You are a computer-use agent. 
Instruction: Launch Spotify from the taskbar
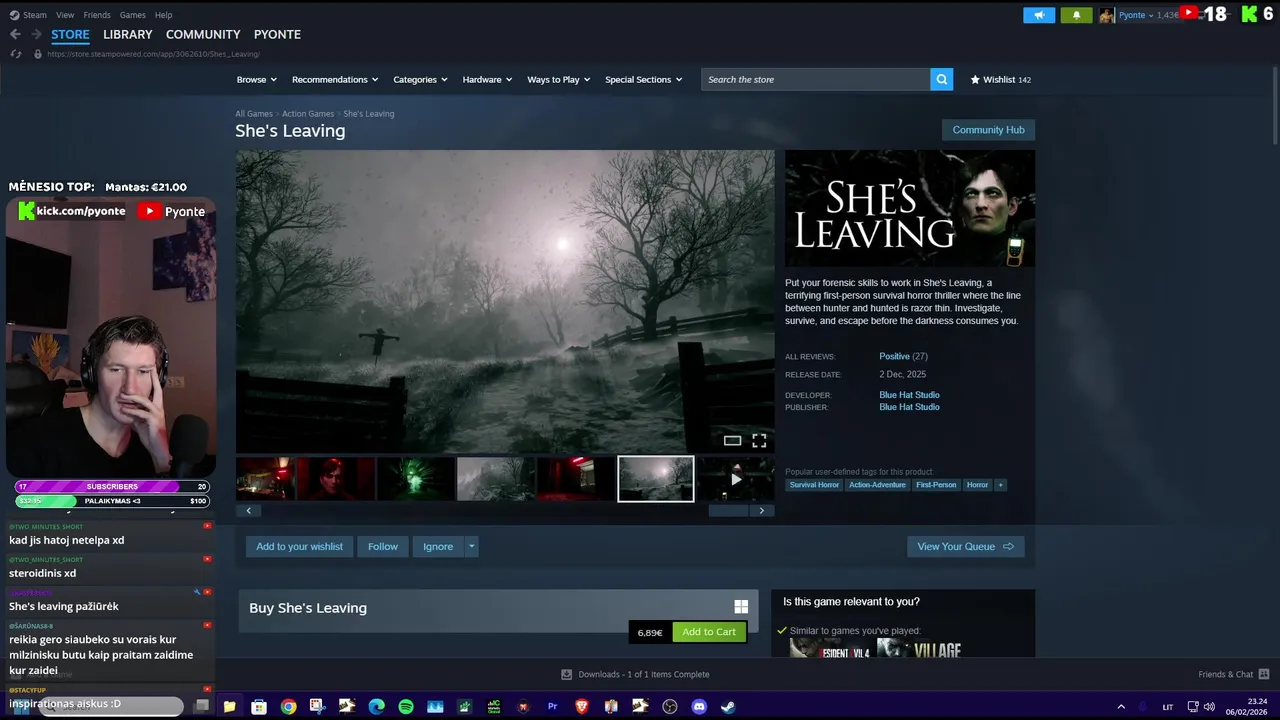tap(406, 706)
